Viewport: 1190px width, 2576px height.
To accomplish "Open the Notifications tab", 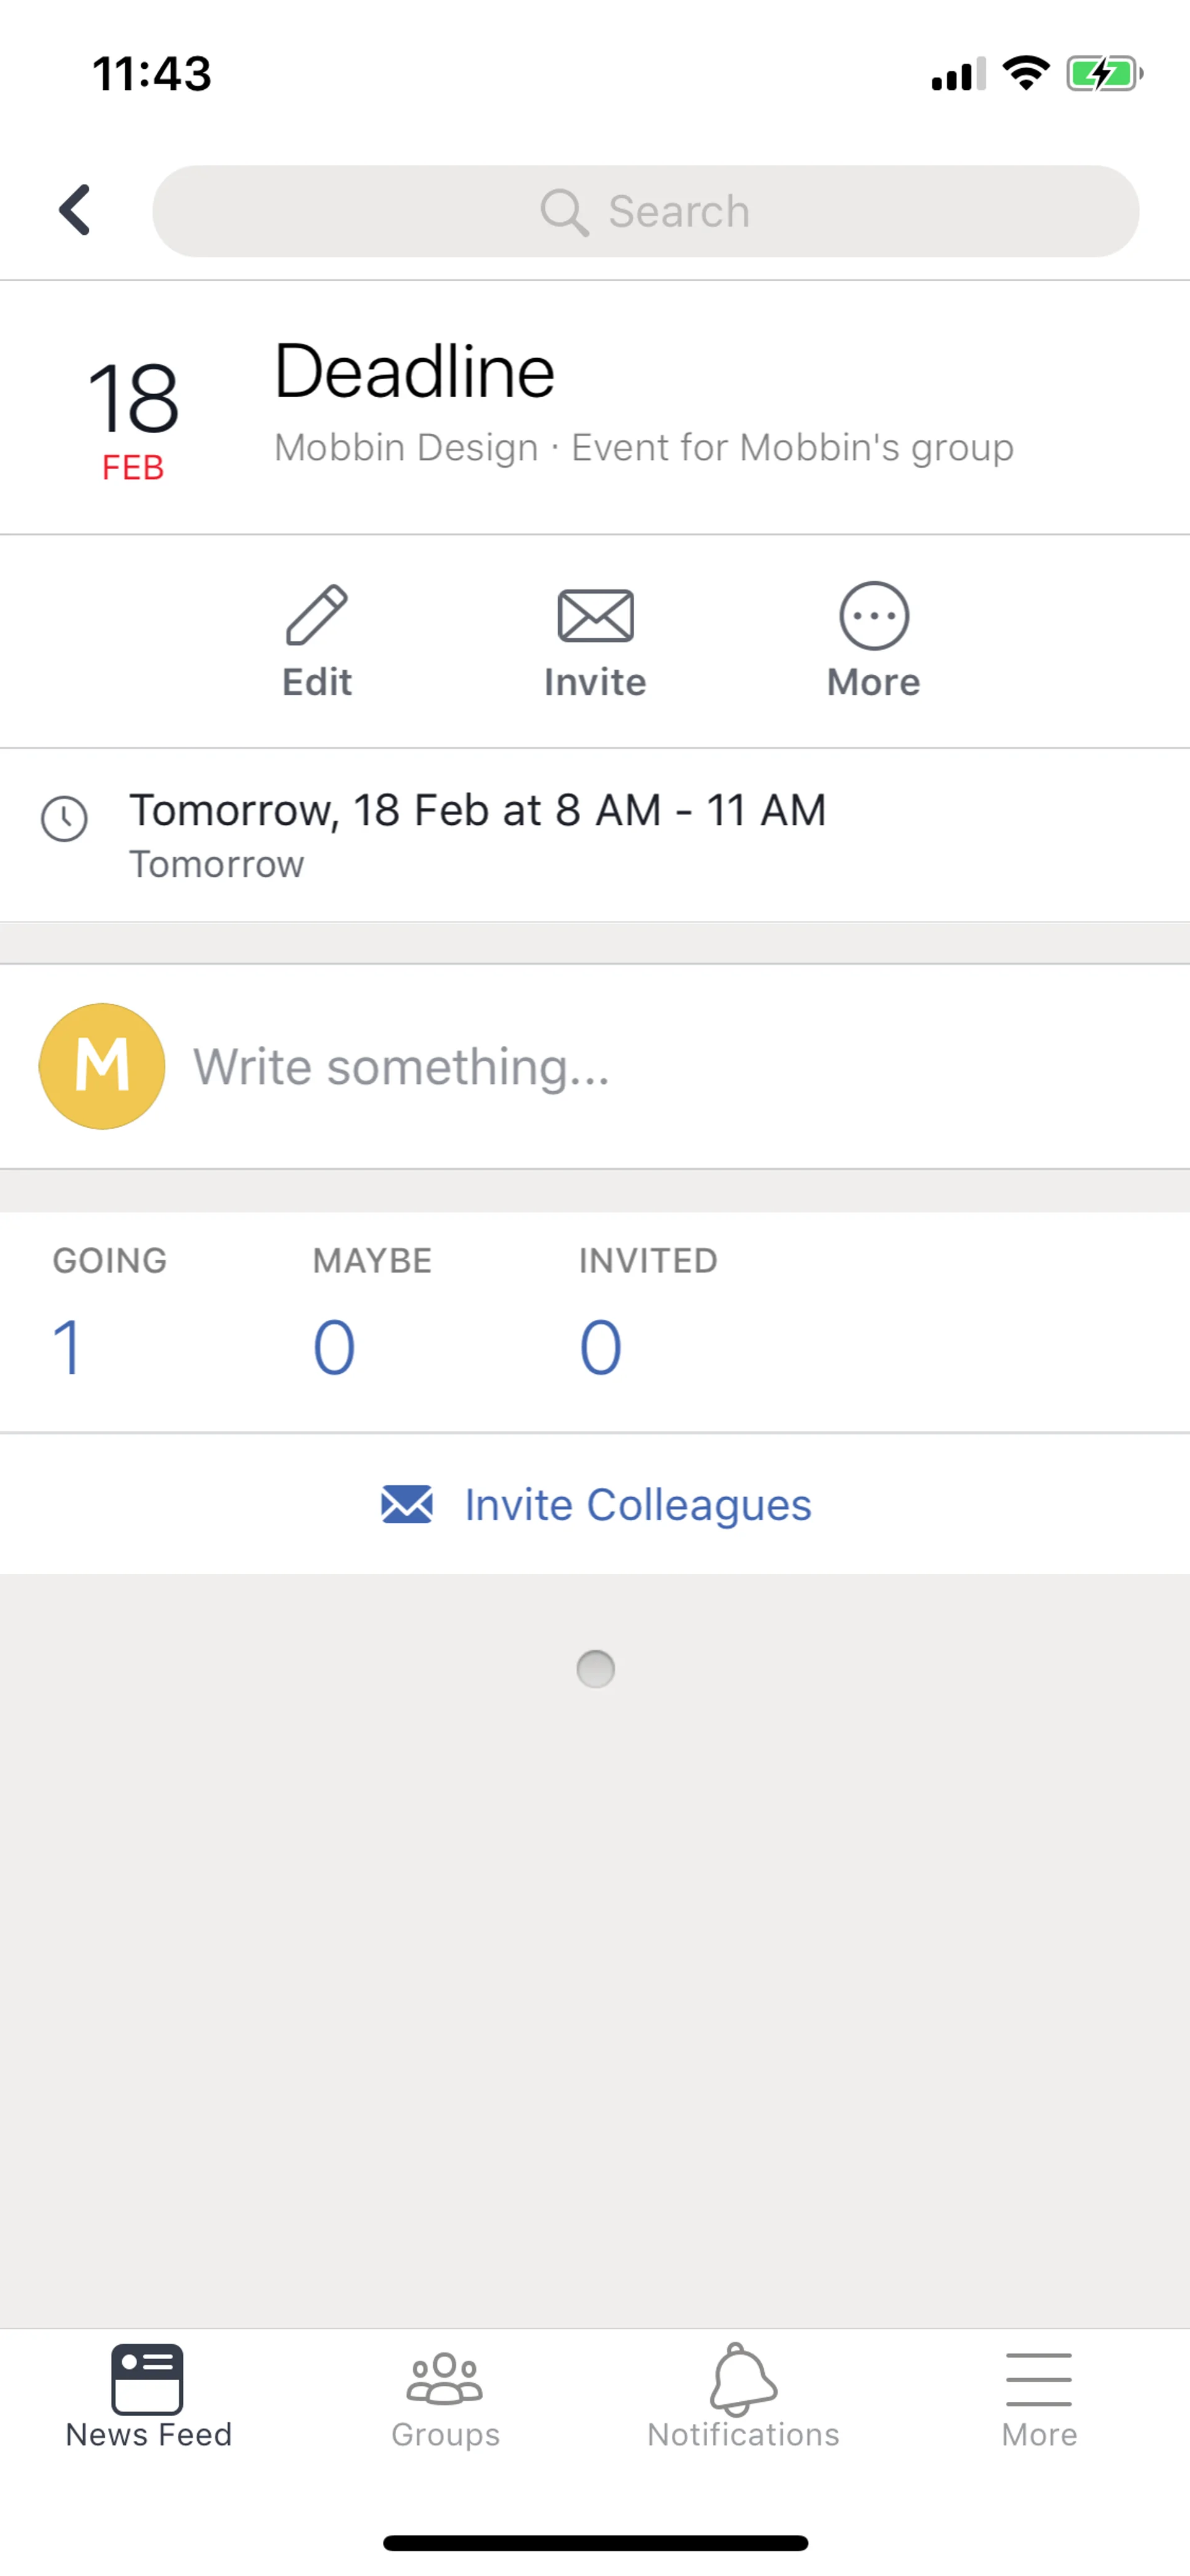I will point(743,2396).
